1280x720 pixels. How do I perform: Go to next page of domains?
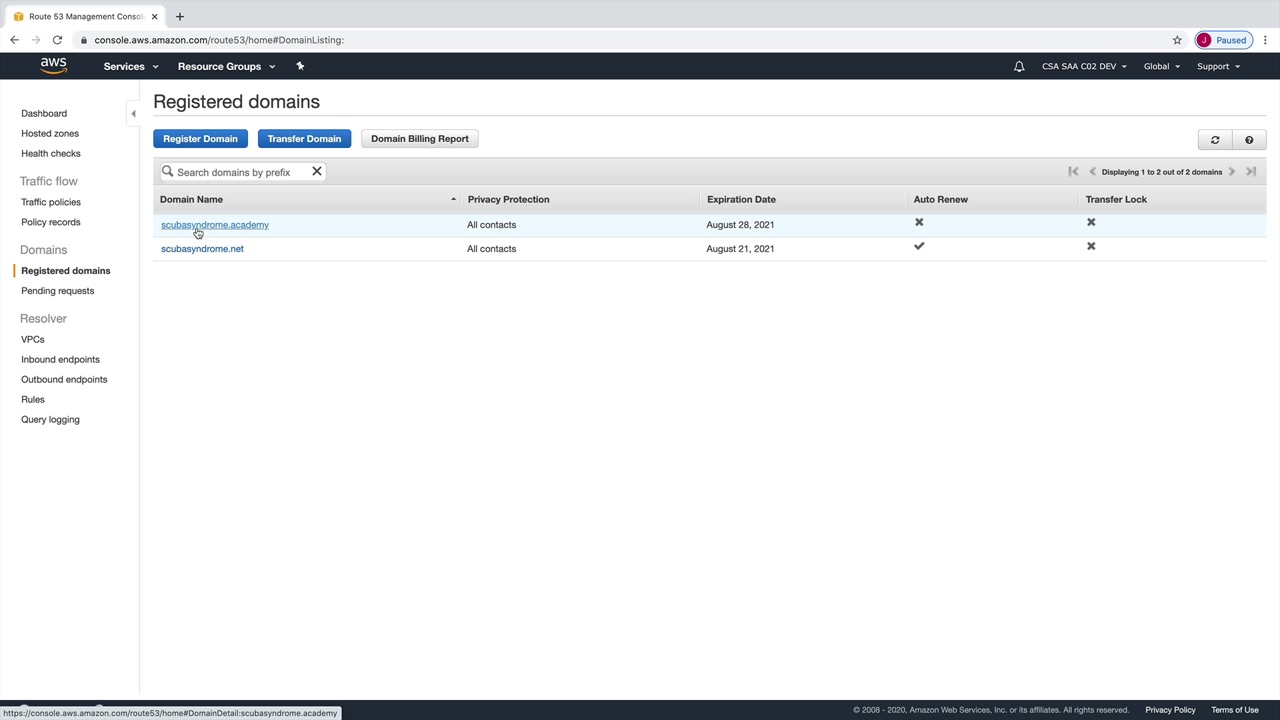click(x=1232, y=172)
